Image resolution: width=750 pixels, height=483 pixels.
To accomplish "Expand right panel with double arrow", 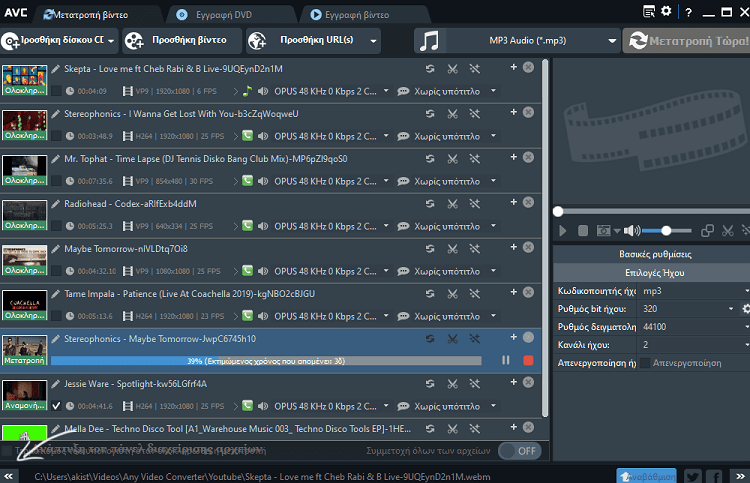I will tap(740, 476).
